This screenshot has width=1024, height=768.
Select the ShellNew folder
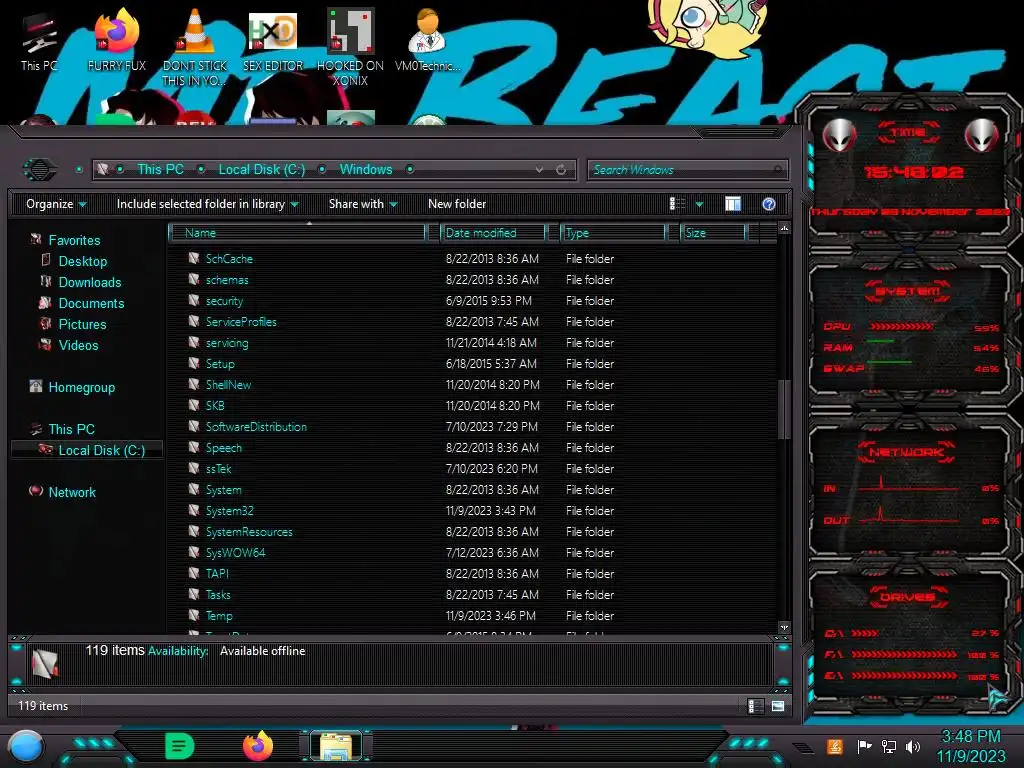[x=228, y=385]
